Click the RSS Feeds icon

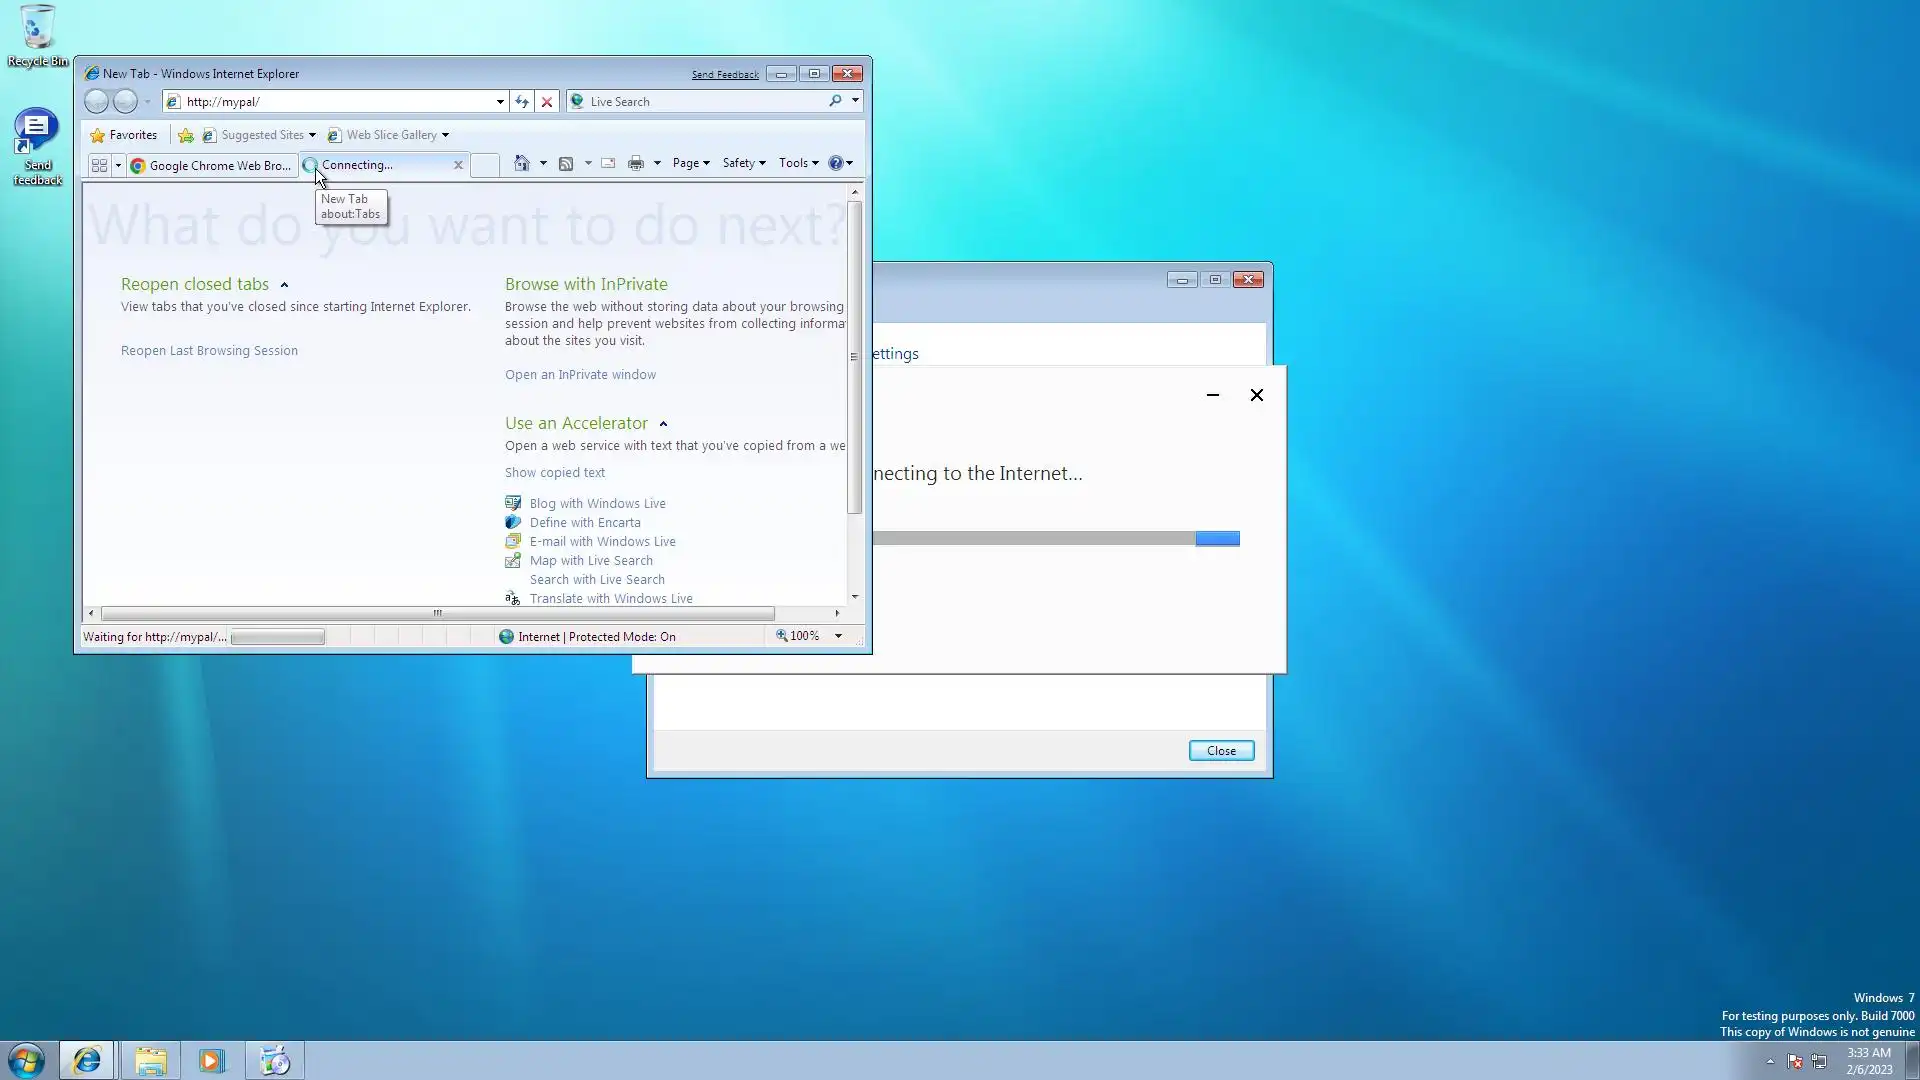pyautogui.click(x=566, y=163)
